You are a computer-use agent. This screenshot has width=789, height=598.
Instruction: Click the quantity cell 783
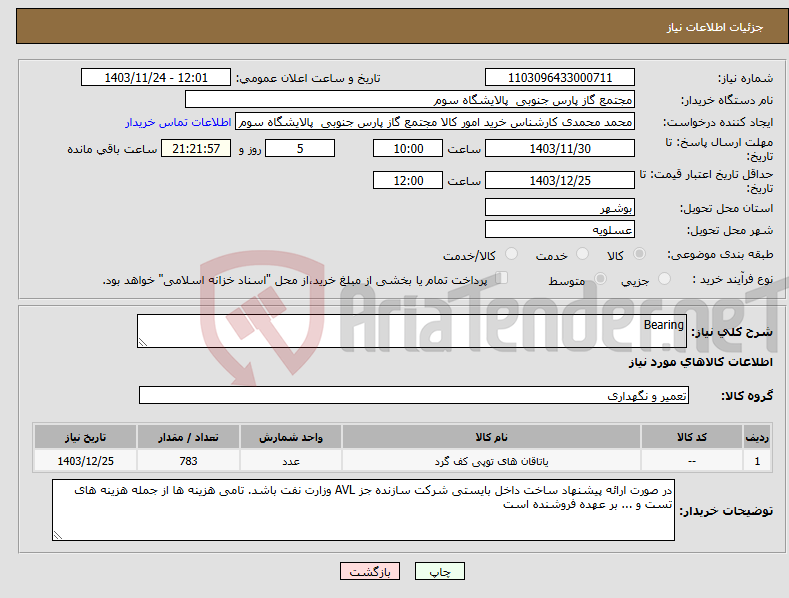(188, 461)
